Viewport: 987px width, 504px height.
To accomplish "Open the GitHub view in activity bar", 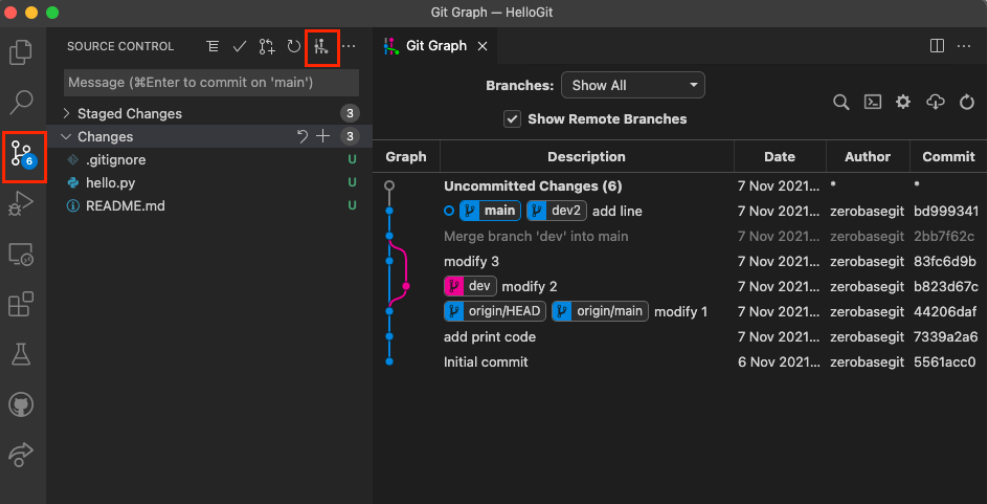I will (22, 405).
